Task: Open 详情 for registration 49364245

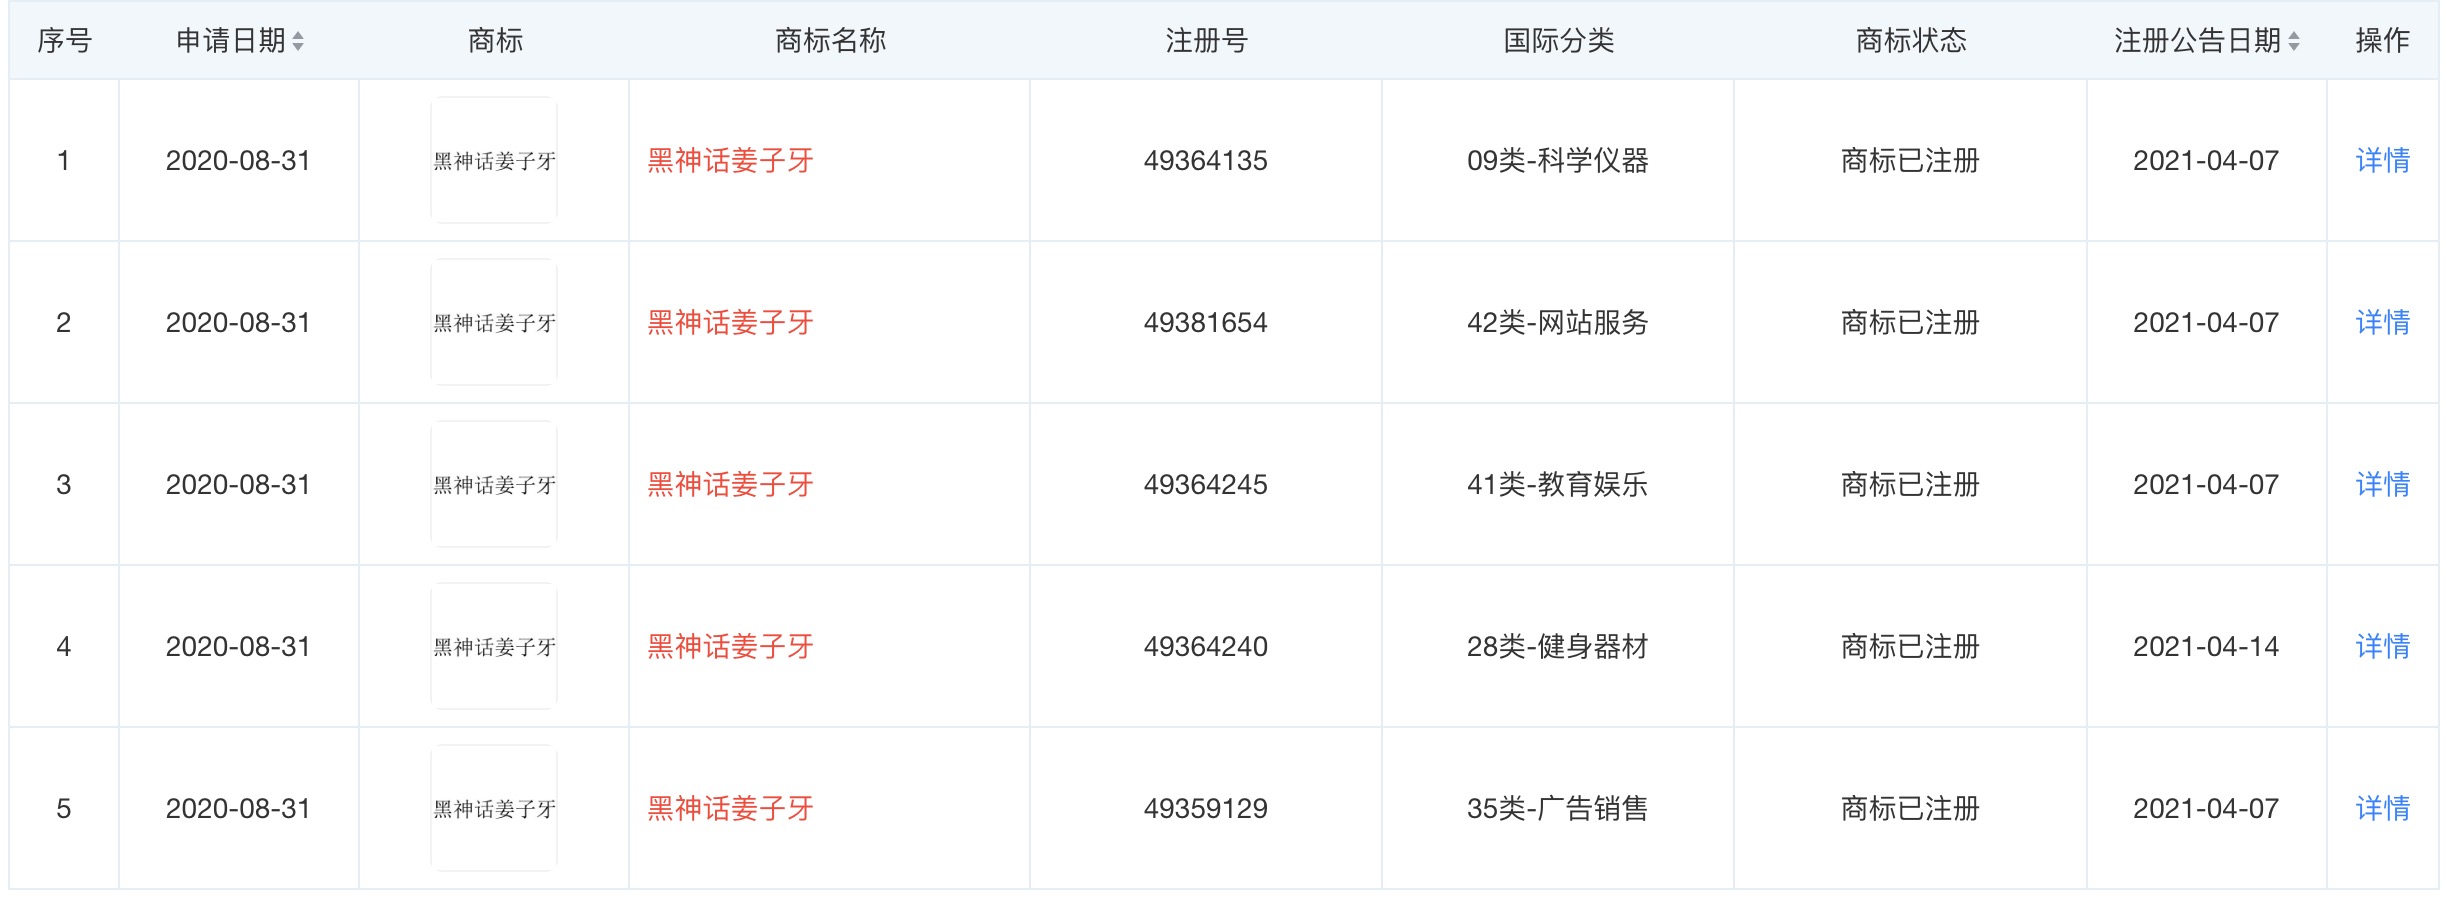Action: [x=2382, y=484]
